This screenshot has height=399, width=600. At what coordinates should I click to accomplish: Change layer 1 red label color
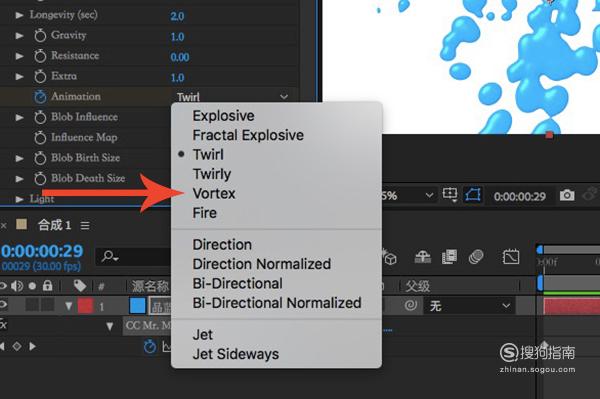[85, 306]
